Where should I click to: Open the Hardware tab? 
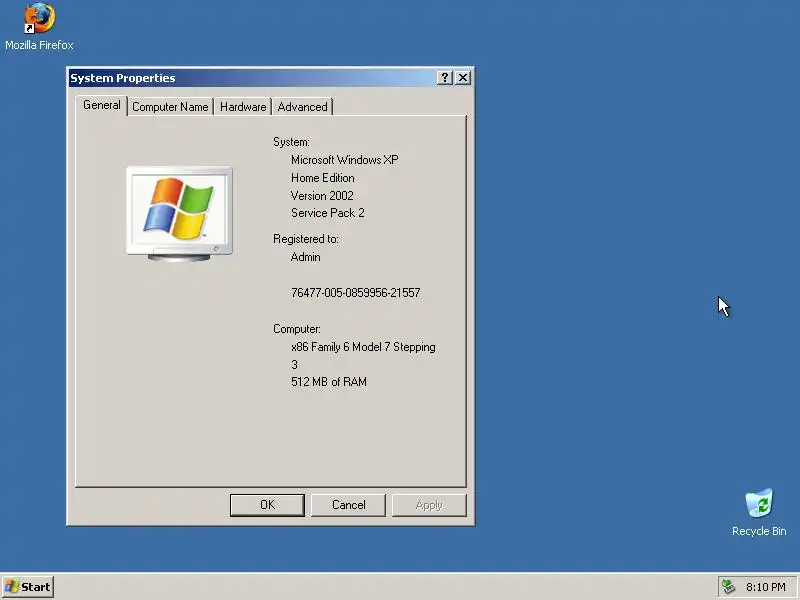[243, 107]
